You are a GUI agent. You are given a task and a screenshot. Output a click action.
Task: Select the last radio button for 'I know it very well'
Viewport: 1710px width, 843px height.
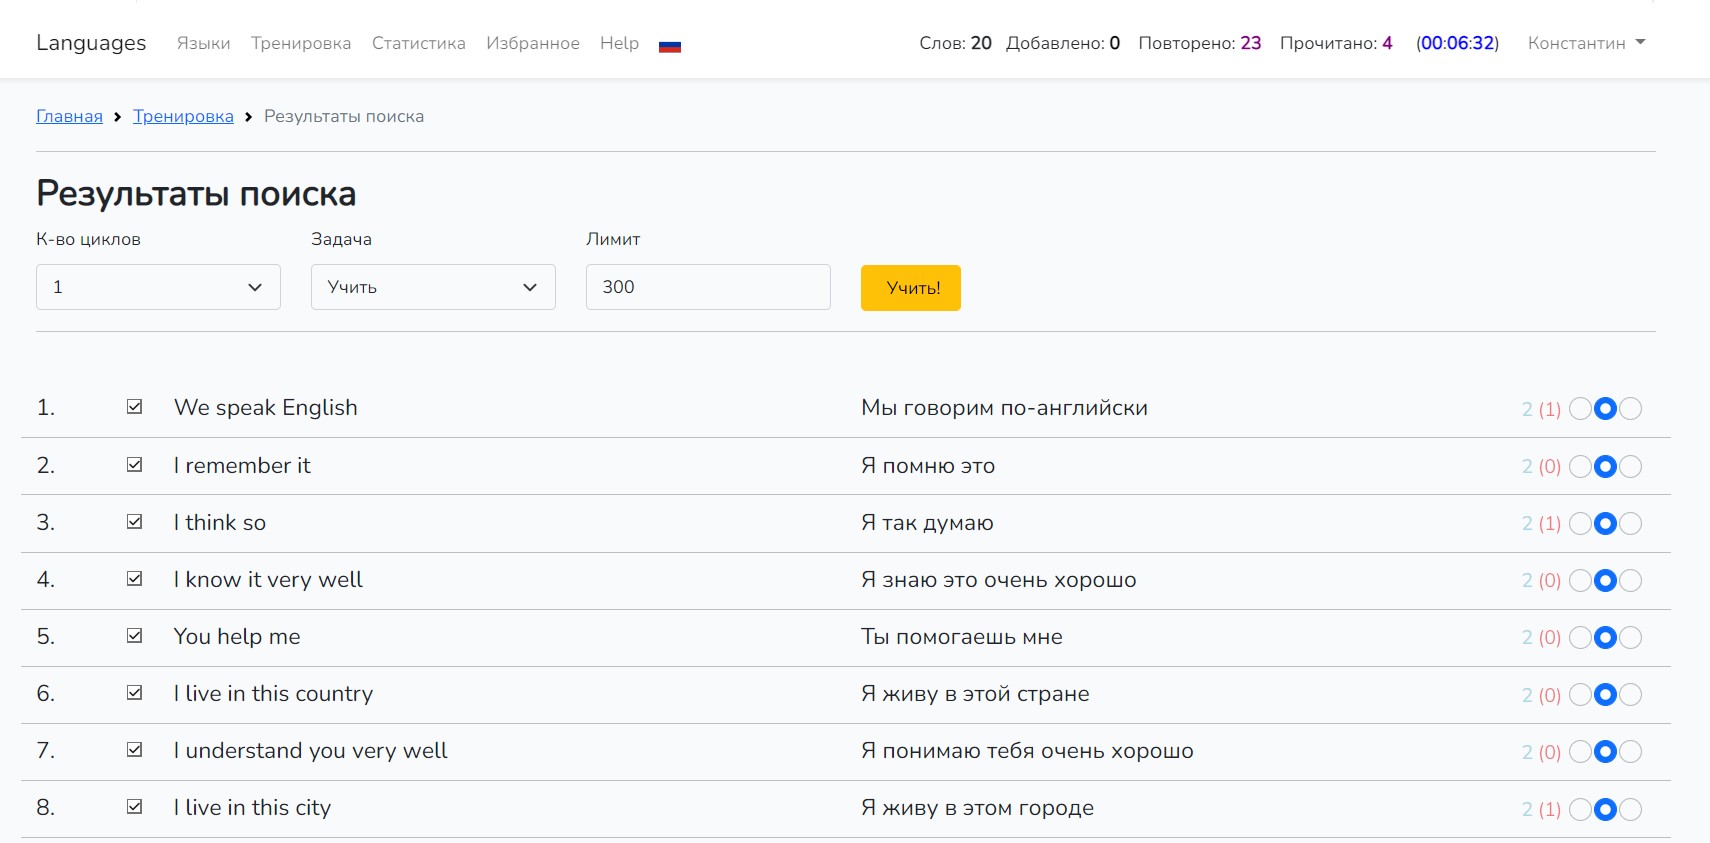[x=1631, y=580]
